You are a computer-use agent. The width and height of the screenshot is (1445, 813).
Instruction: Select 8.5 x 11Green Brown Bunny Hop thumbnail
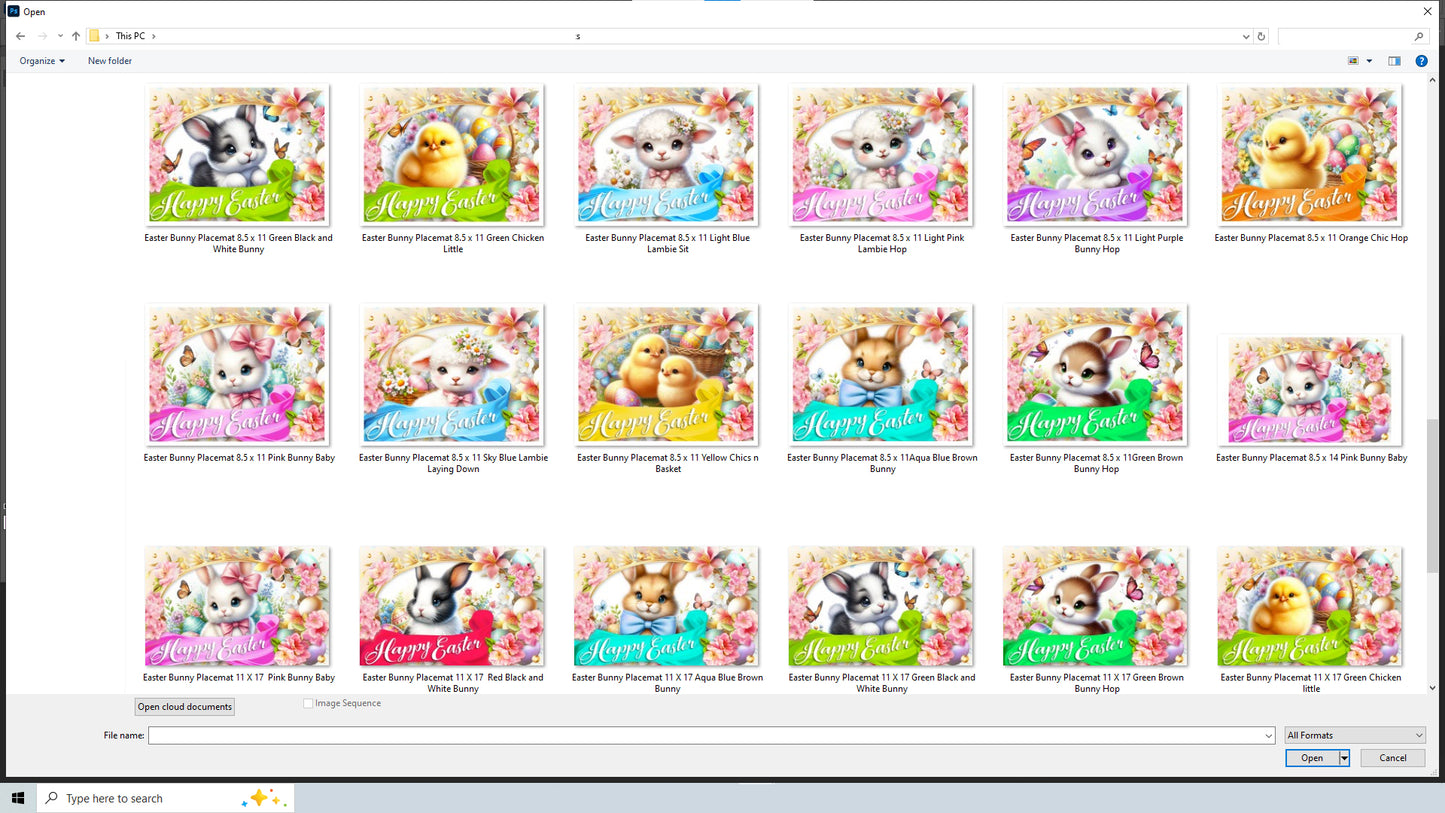click(1095, 375)
